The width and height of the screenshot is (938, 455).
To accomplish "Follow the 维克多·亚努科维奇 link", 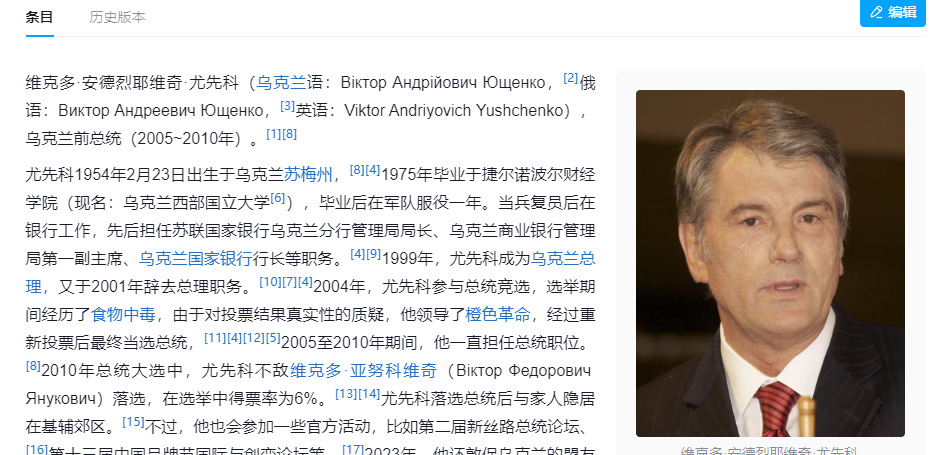I will (364, 371).
